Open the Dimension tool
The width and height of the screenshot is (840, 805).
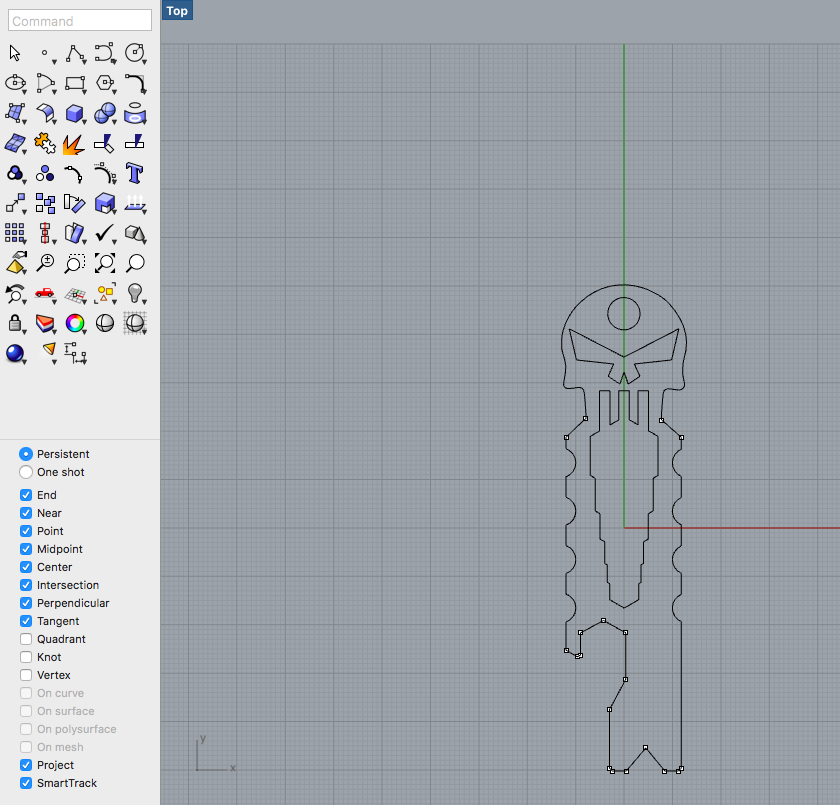(75, 353)
